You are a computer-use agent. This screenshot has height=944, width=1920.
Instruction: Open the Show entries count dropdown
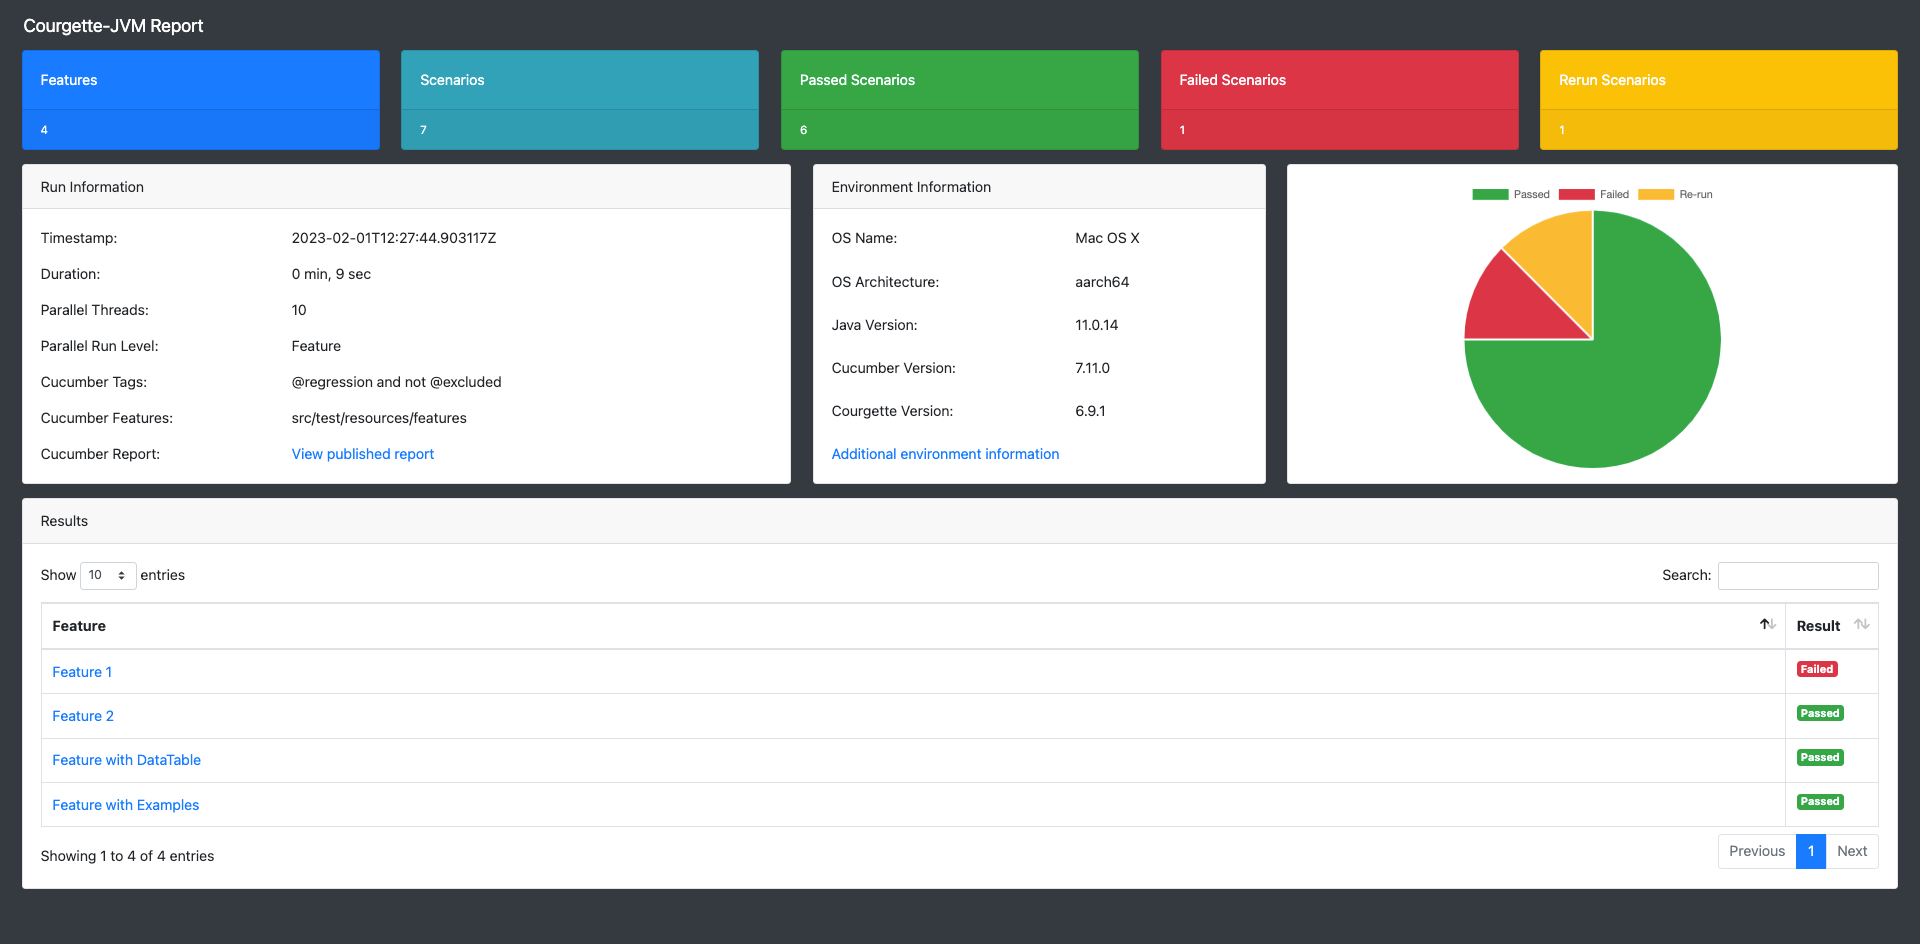108,576
